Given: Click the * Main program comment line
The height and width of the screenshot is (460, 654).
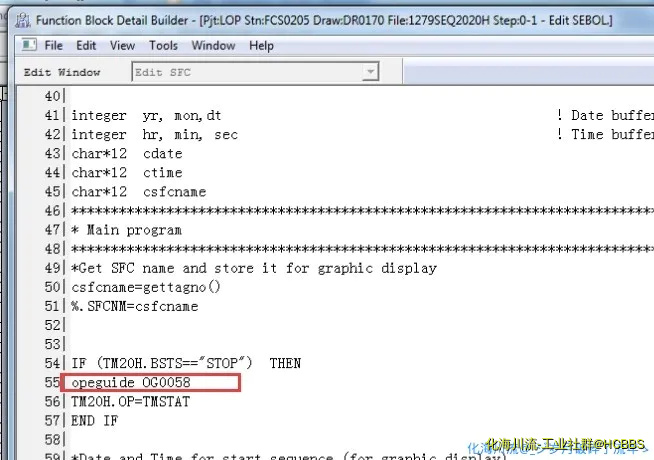Looking at the screenshot, I should click(126, 230).
